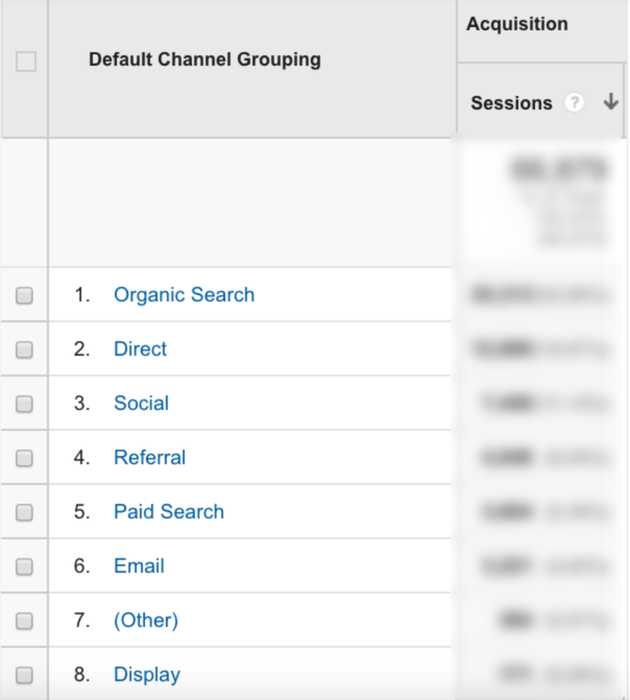Click the Sessions sort descending arrow
The image size is (630, 700).
(610, 102)
